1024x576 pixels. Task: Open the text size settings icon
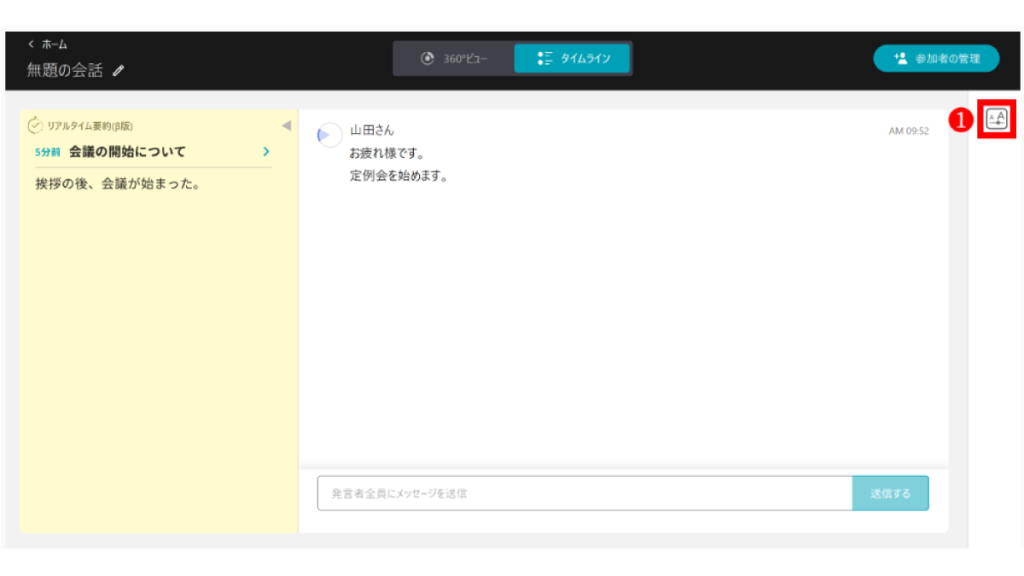(x=996, y=120)
